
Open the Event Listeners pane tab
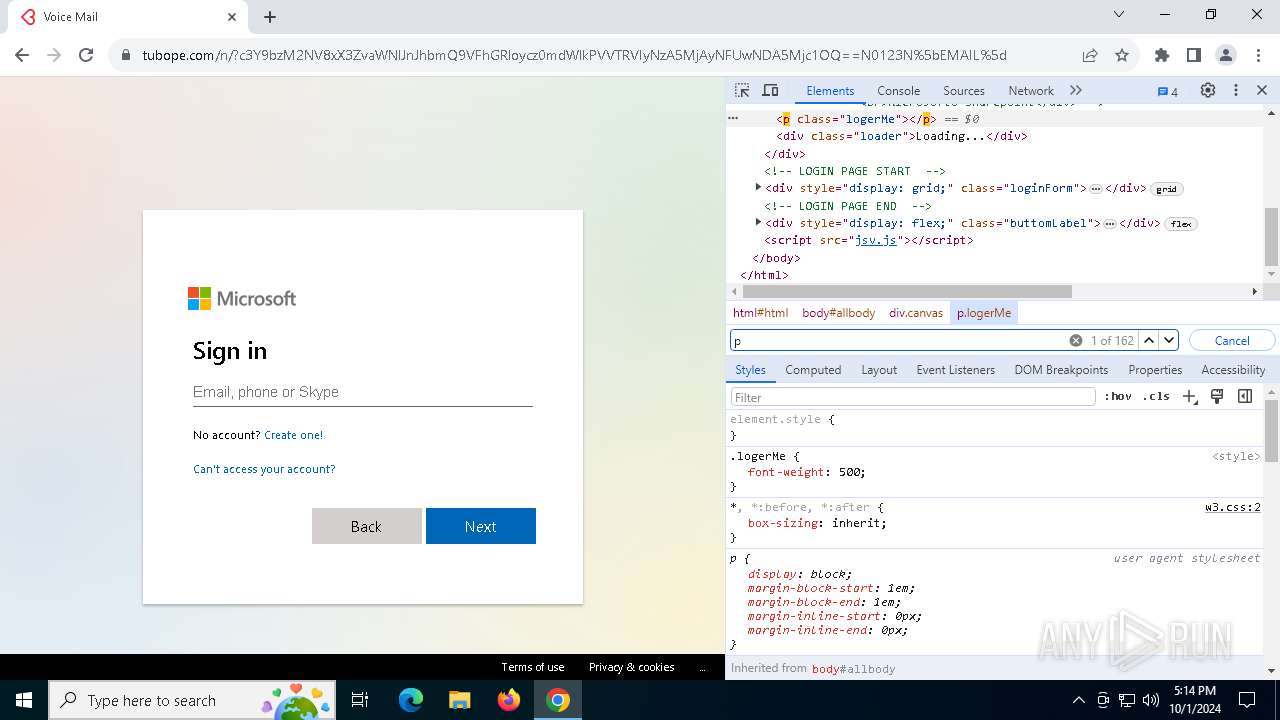click(x=955, y=370)
